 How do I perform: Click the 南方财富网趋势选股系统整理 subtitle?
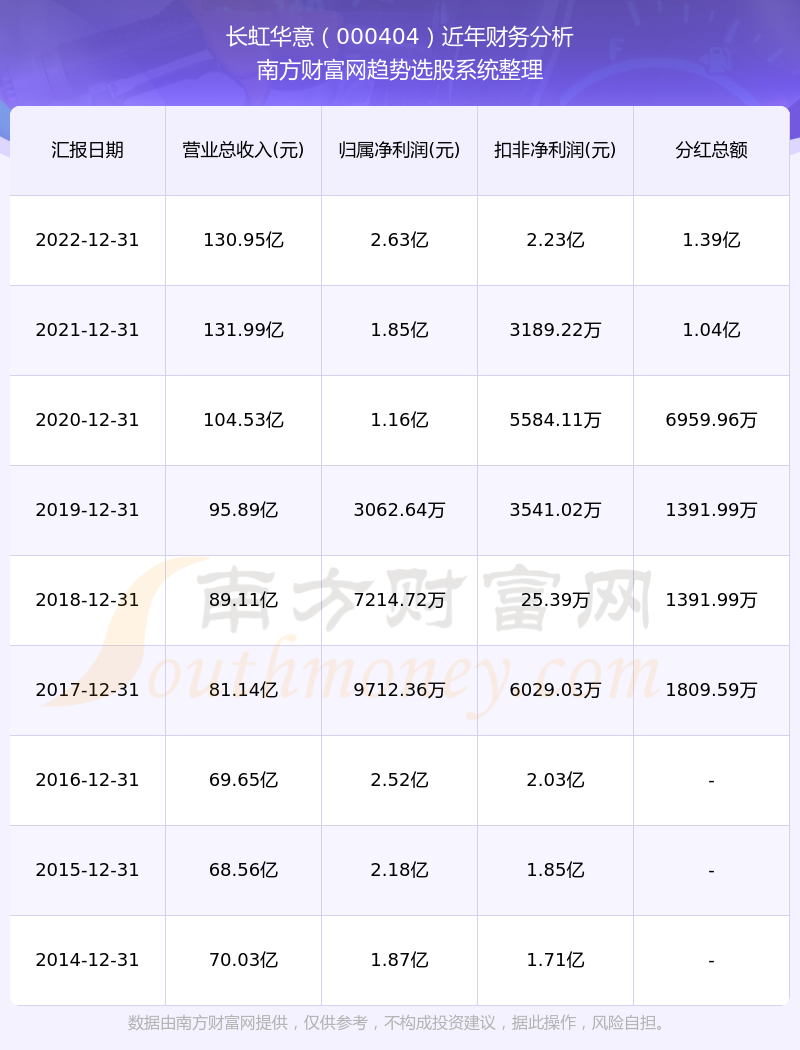pos(400,70)
